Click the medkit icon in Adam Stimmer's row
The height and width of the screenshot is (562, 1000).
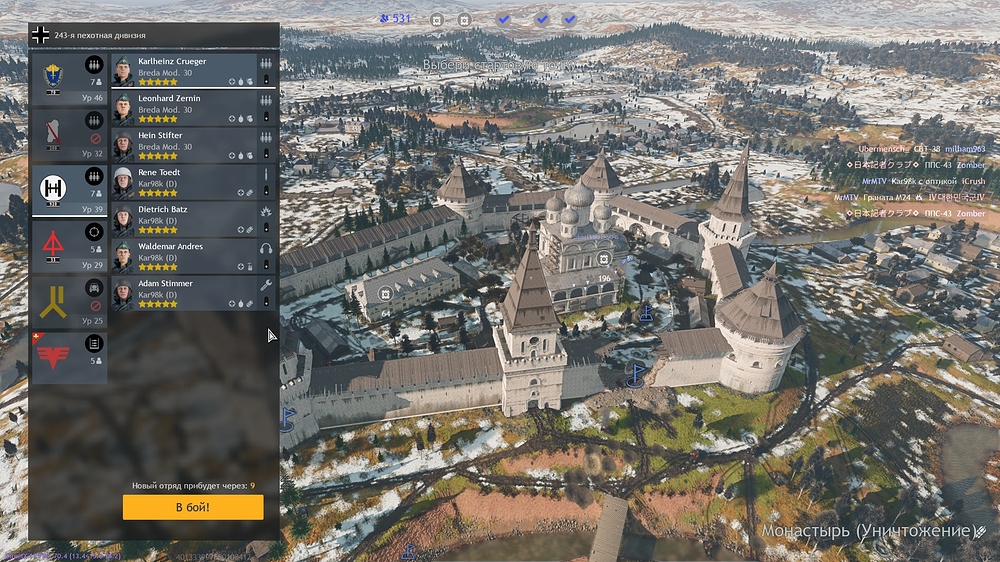(232, 304)
